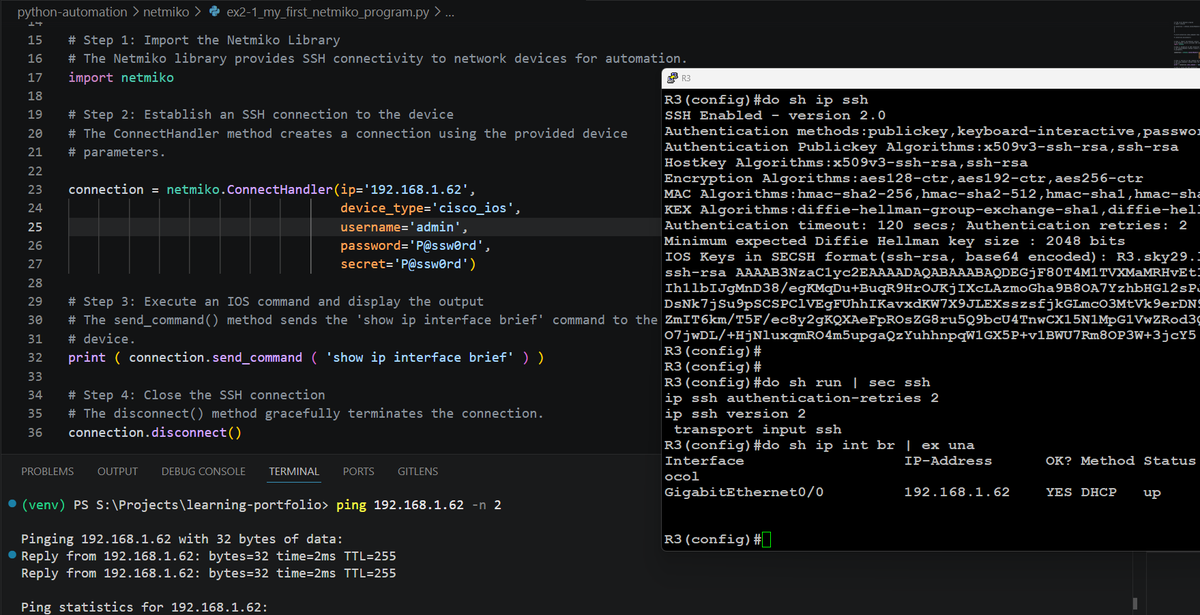Click 'Minimum expected Diffie Hellman key size' line
Image resolution: width=1200 pixels, height=615 pixels.
coord(895,241)
